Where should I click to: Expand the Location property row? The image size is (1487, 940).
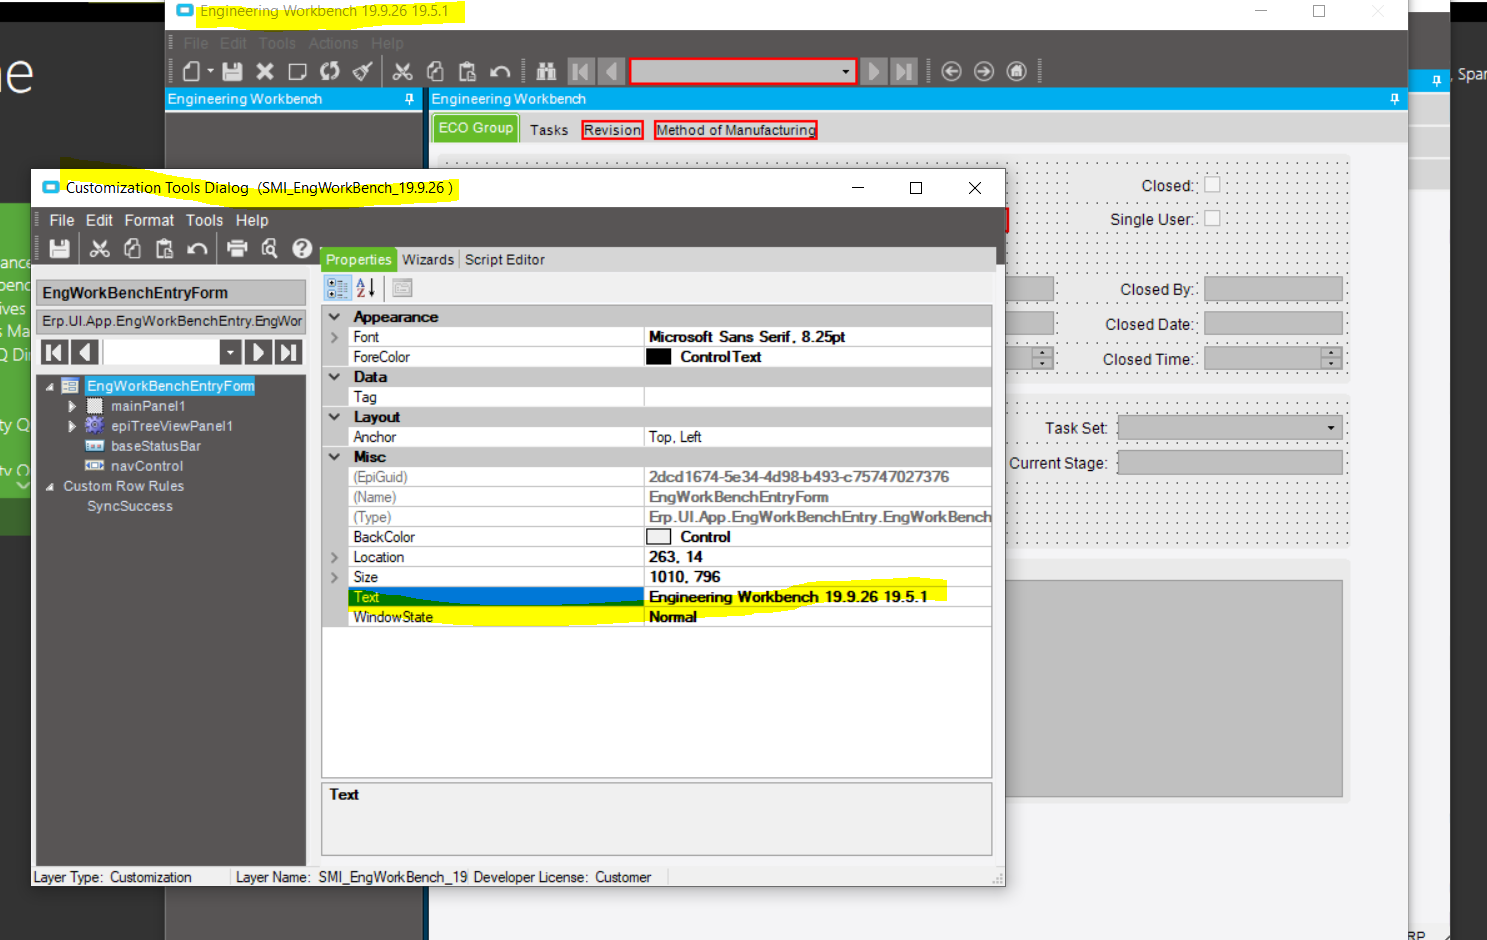[x=335, y=557]
